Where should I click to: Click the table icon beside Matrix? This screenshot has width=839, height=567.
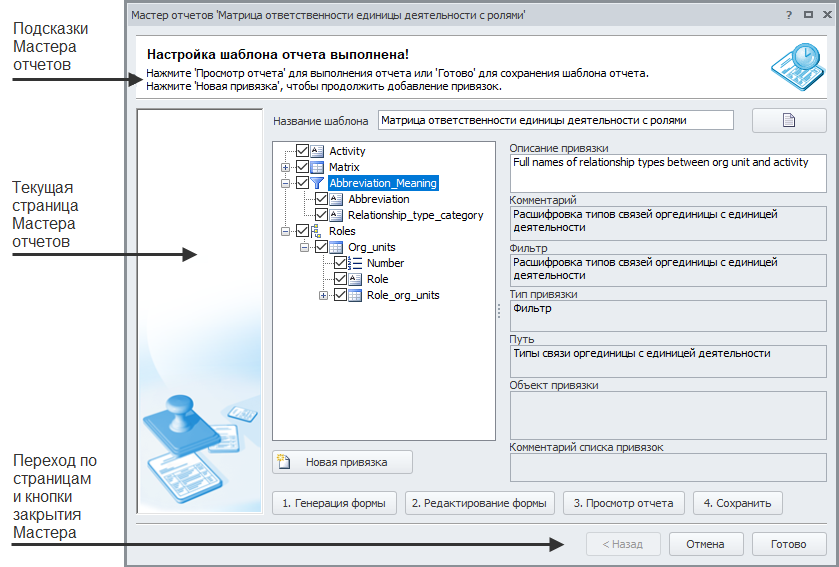click(x=317, y=167)
